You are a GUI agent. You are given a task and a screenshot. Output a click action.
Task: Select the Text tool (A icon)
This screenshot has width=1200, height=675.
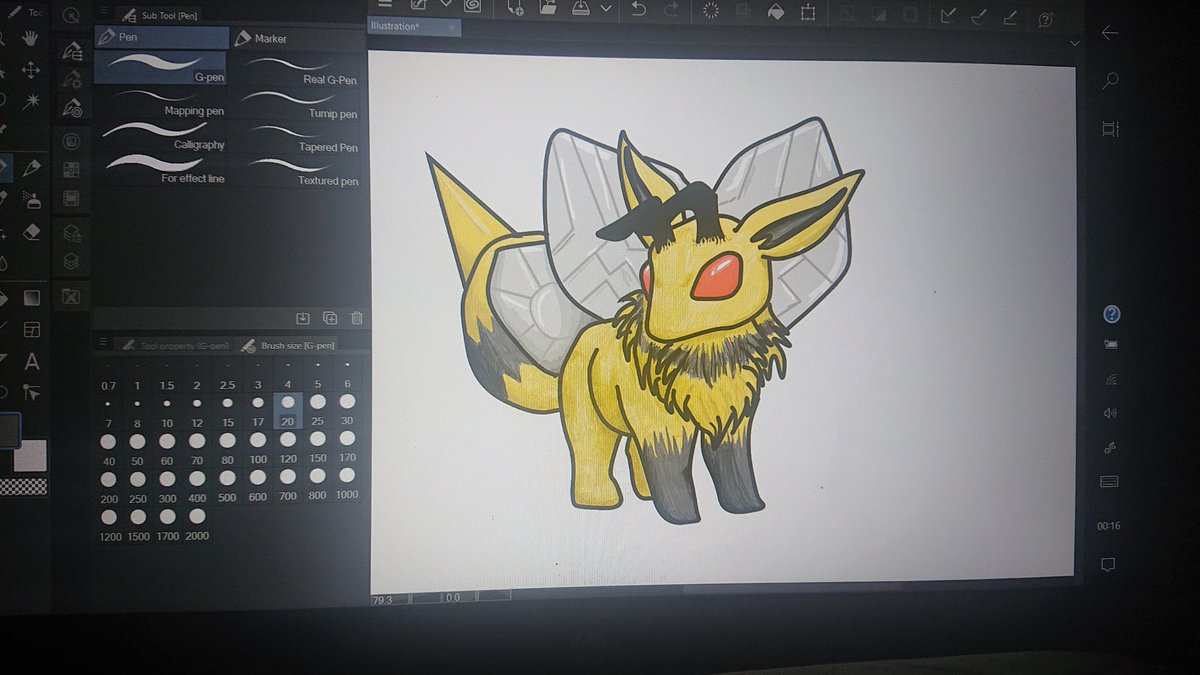31,362
